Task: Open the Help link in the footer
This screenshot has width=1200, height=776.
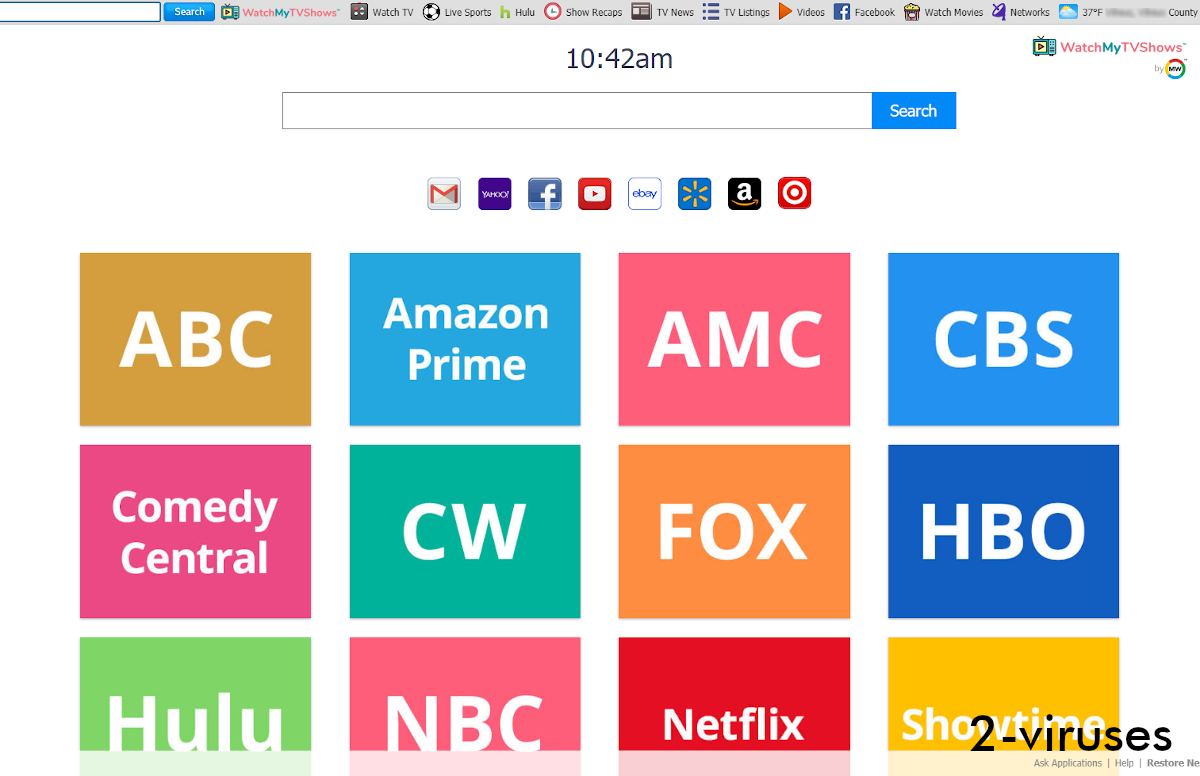Action: pos(1124,762)
